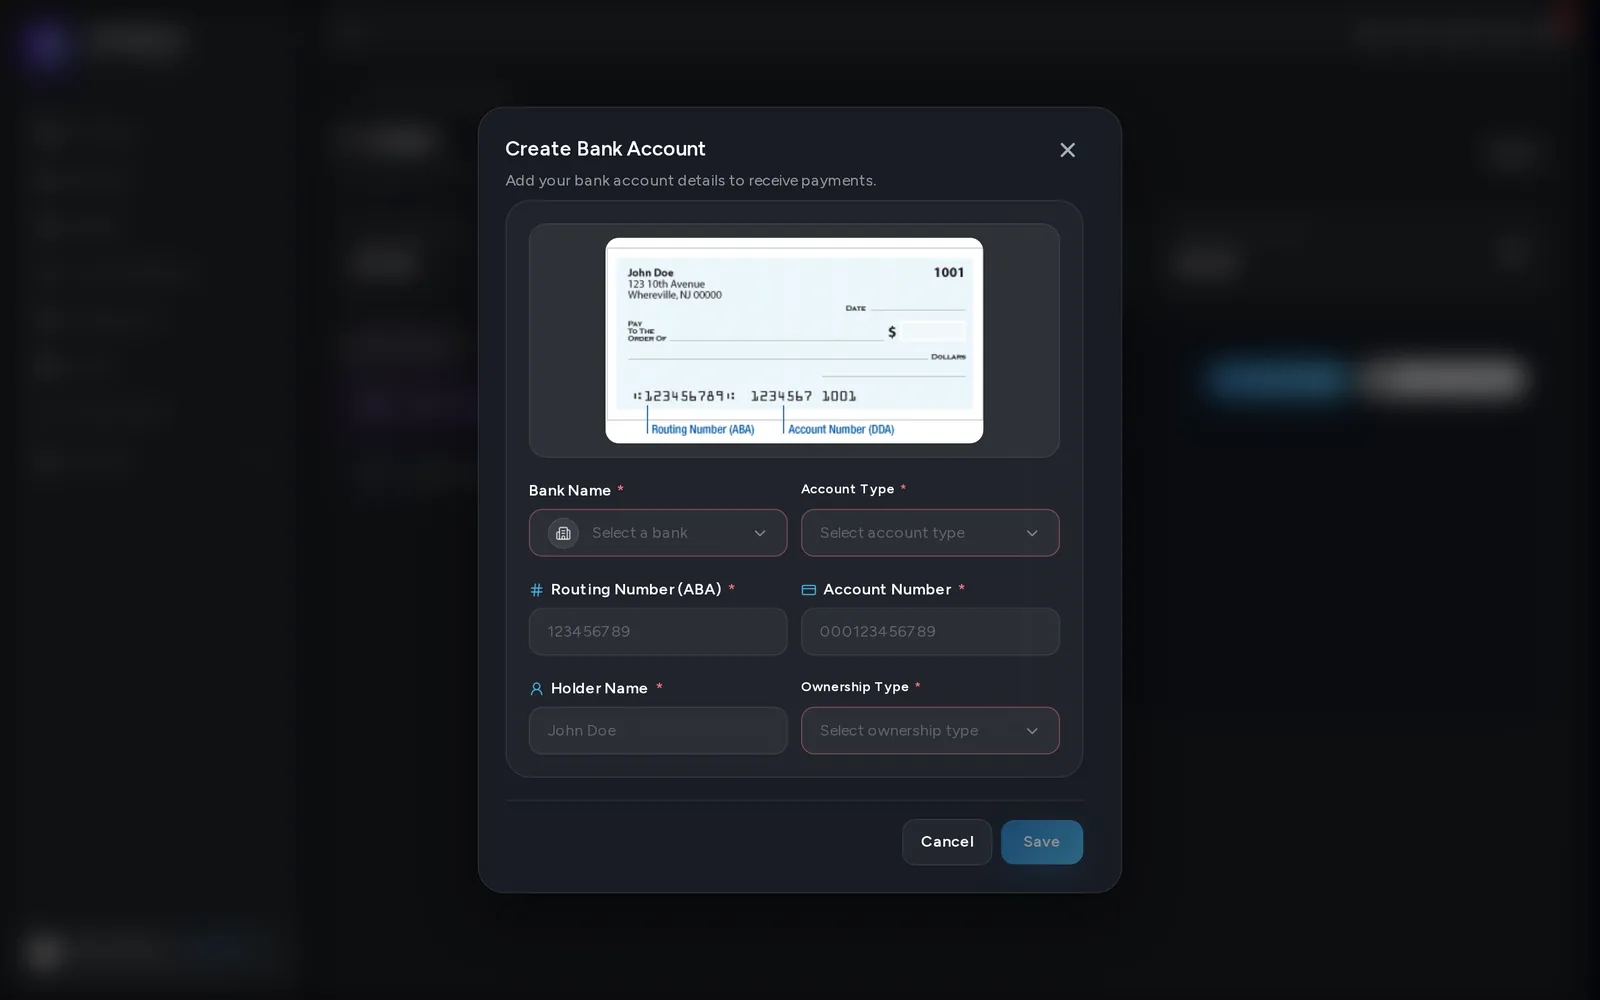The image size is (1600, 1000).
Task: Save the bank account details
Action: pyautogui.click(x=1042, y=842)
